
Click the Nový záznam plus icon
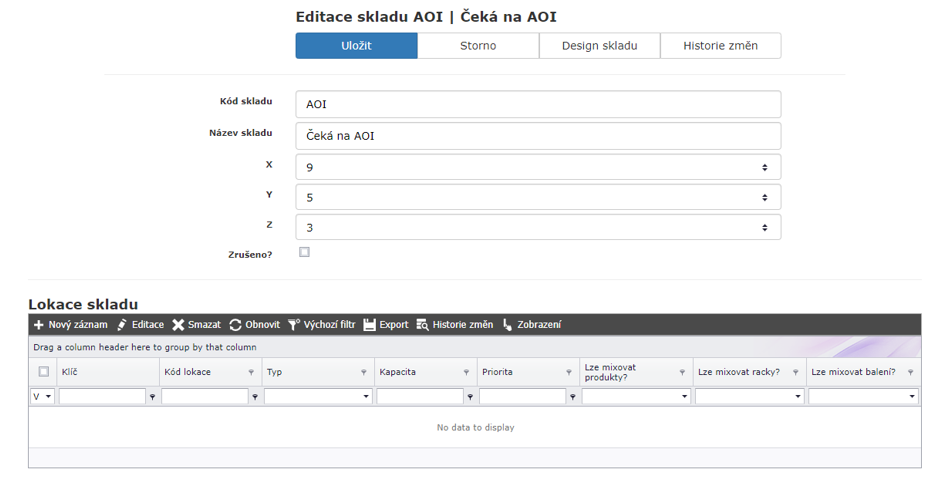point(39,325)
